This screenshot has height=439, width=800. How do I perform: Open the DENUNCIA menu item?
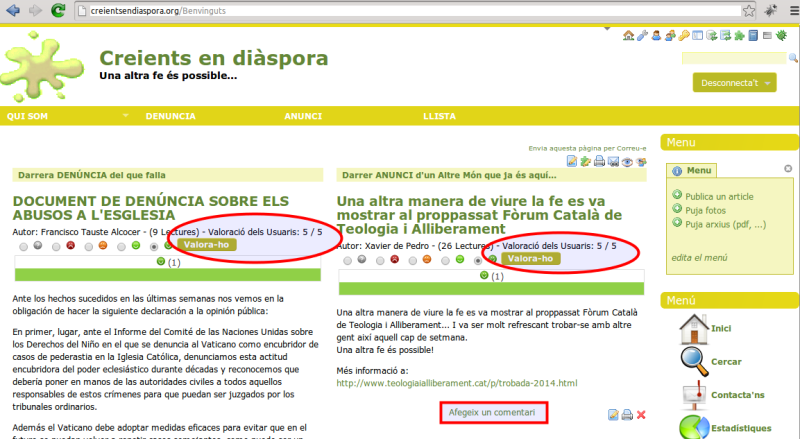170,117
